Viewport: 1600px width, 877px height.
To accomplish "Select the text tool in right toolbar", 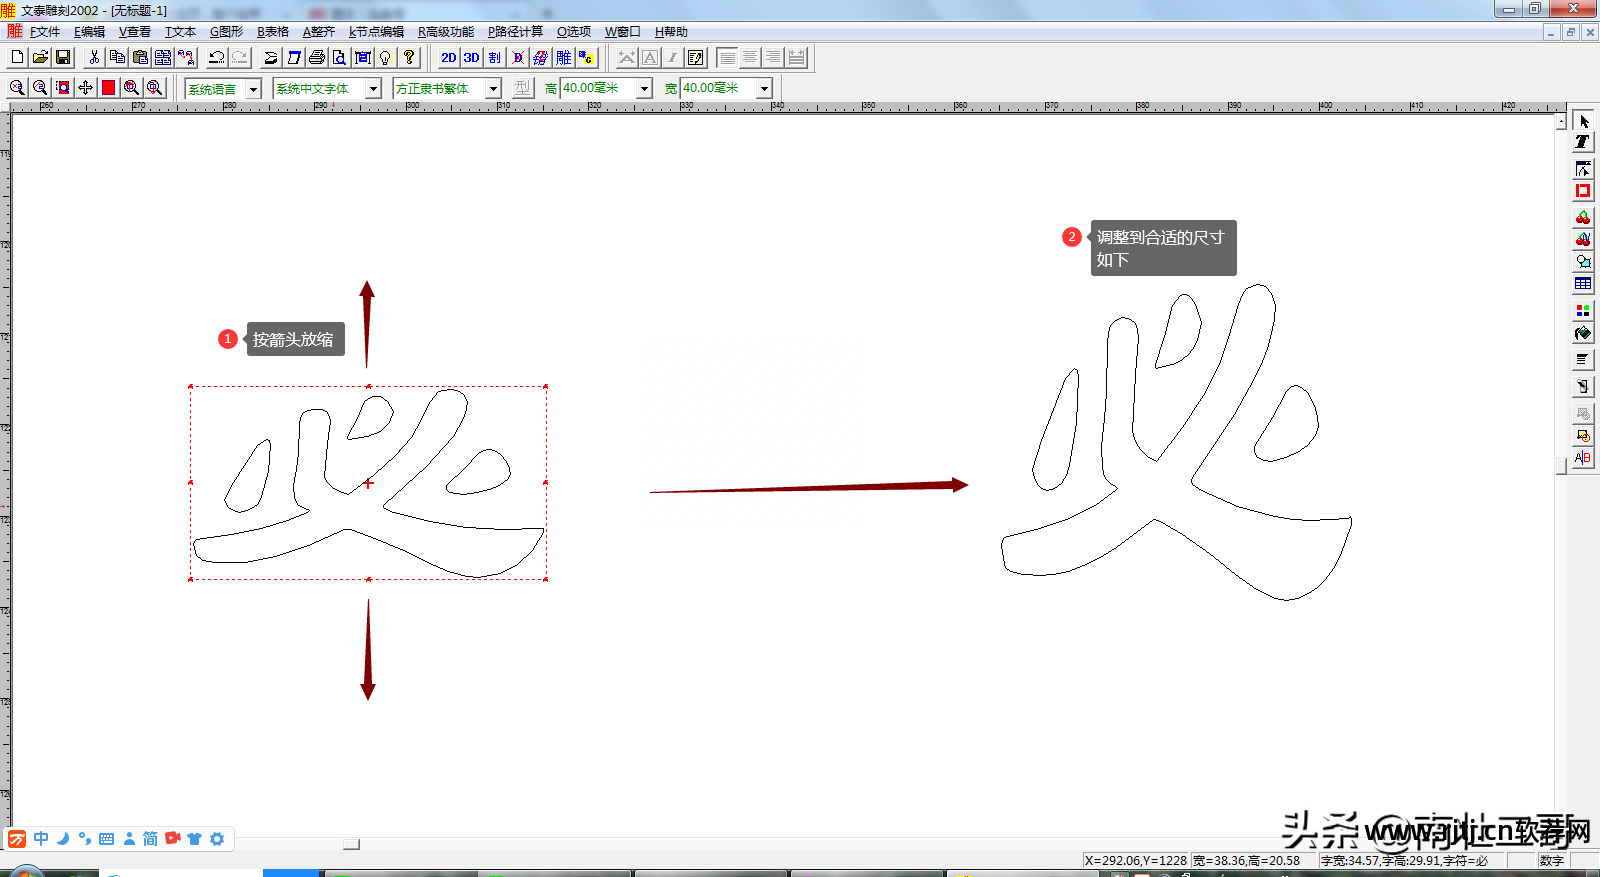I will click(x=1582, y=142).
